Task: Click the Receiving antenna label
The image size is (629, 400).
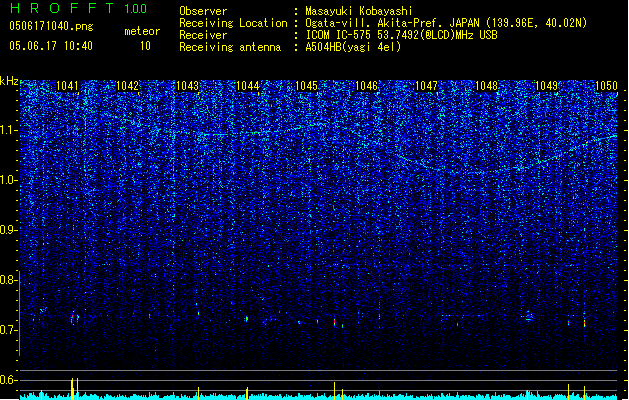Action: 230,47
